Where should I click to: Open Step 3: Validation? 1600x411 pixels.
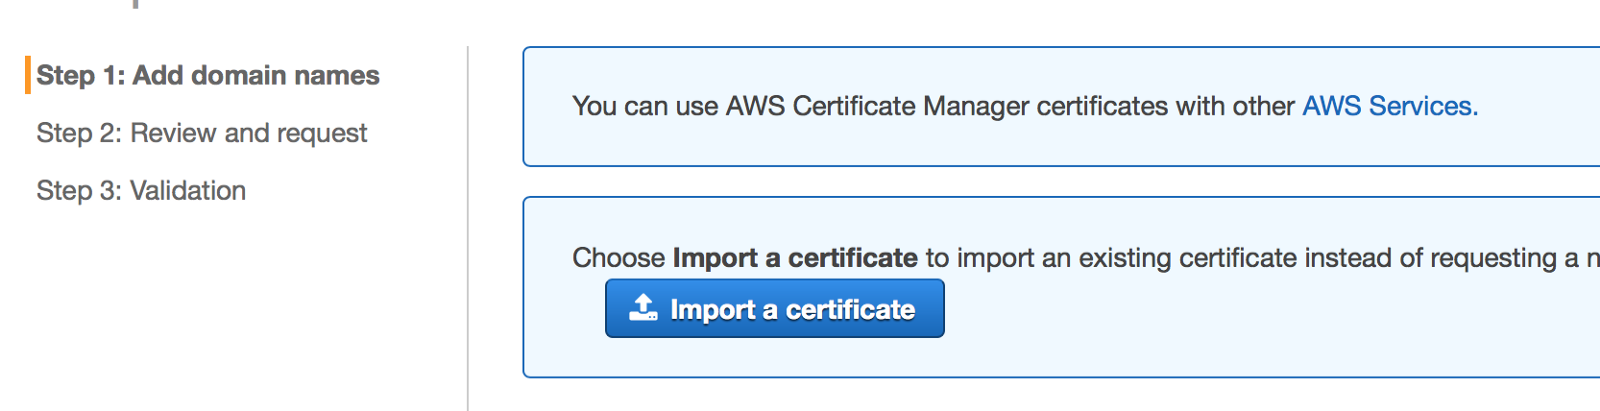141,190
